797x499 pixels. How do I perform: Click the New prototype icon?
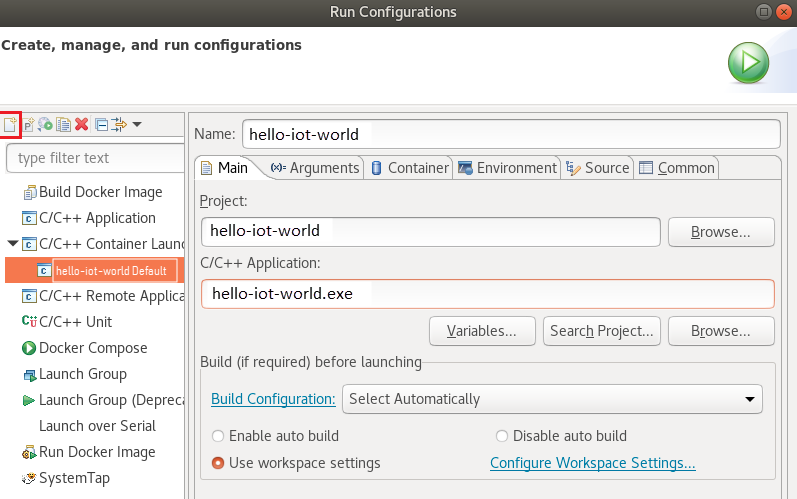29,124
